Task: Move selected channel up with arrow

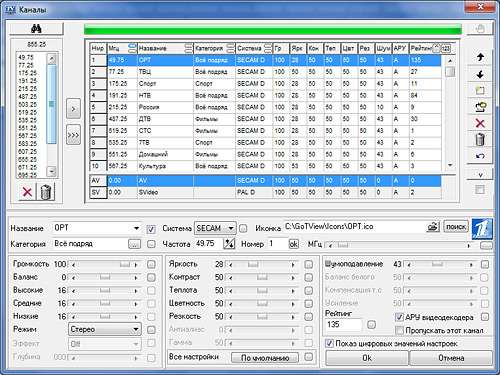Action: pyautogui.click(x=480, y=57)
